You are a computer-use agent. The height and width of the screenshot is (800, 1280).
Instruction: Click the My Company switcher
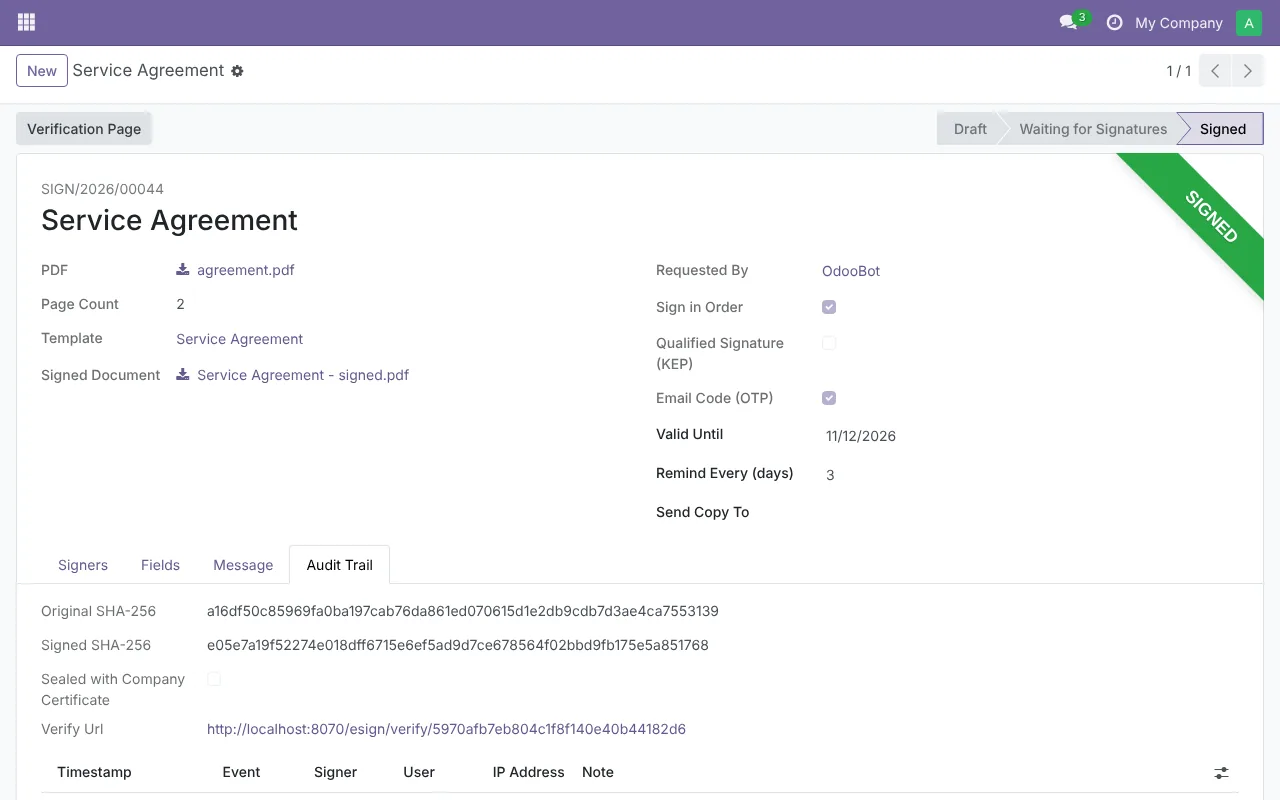point(1179,22)
